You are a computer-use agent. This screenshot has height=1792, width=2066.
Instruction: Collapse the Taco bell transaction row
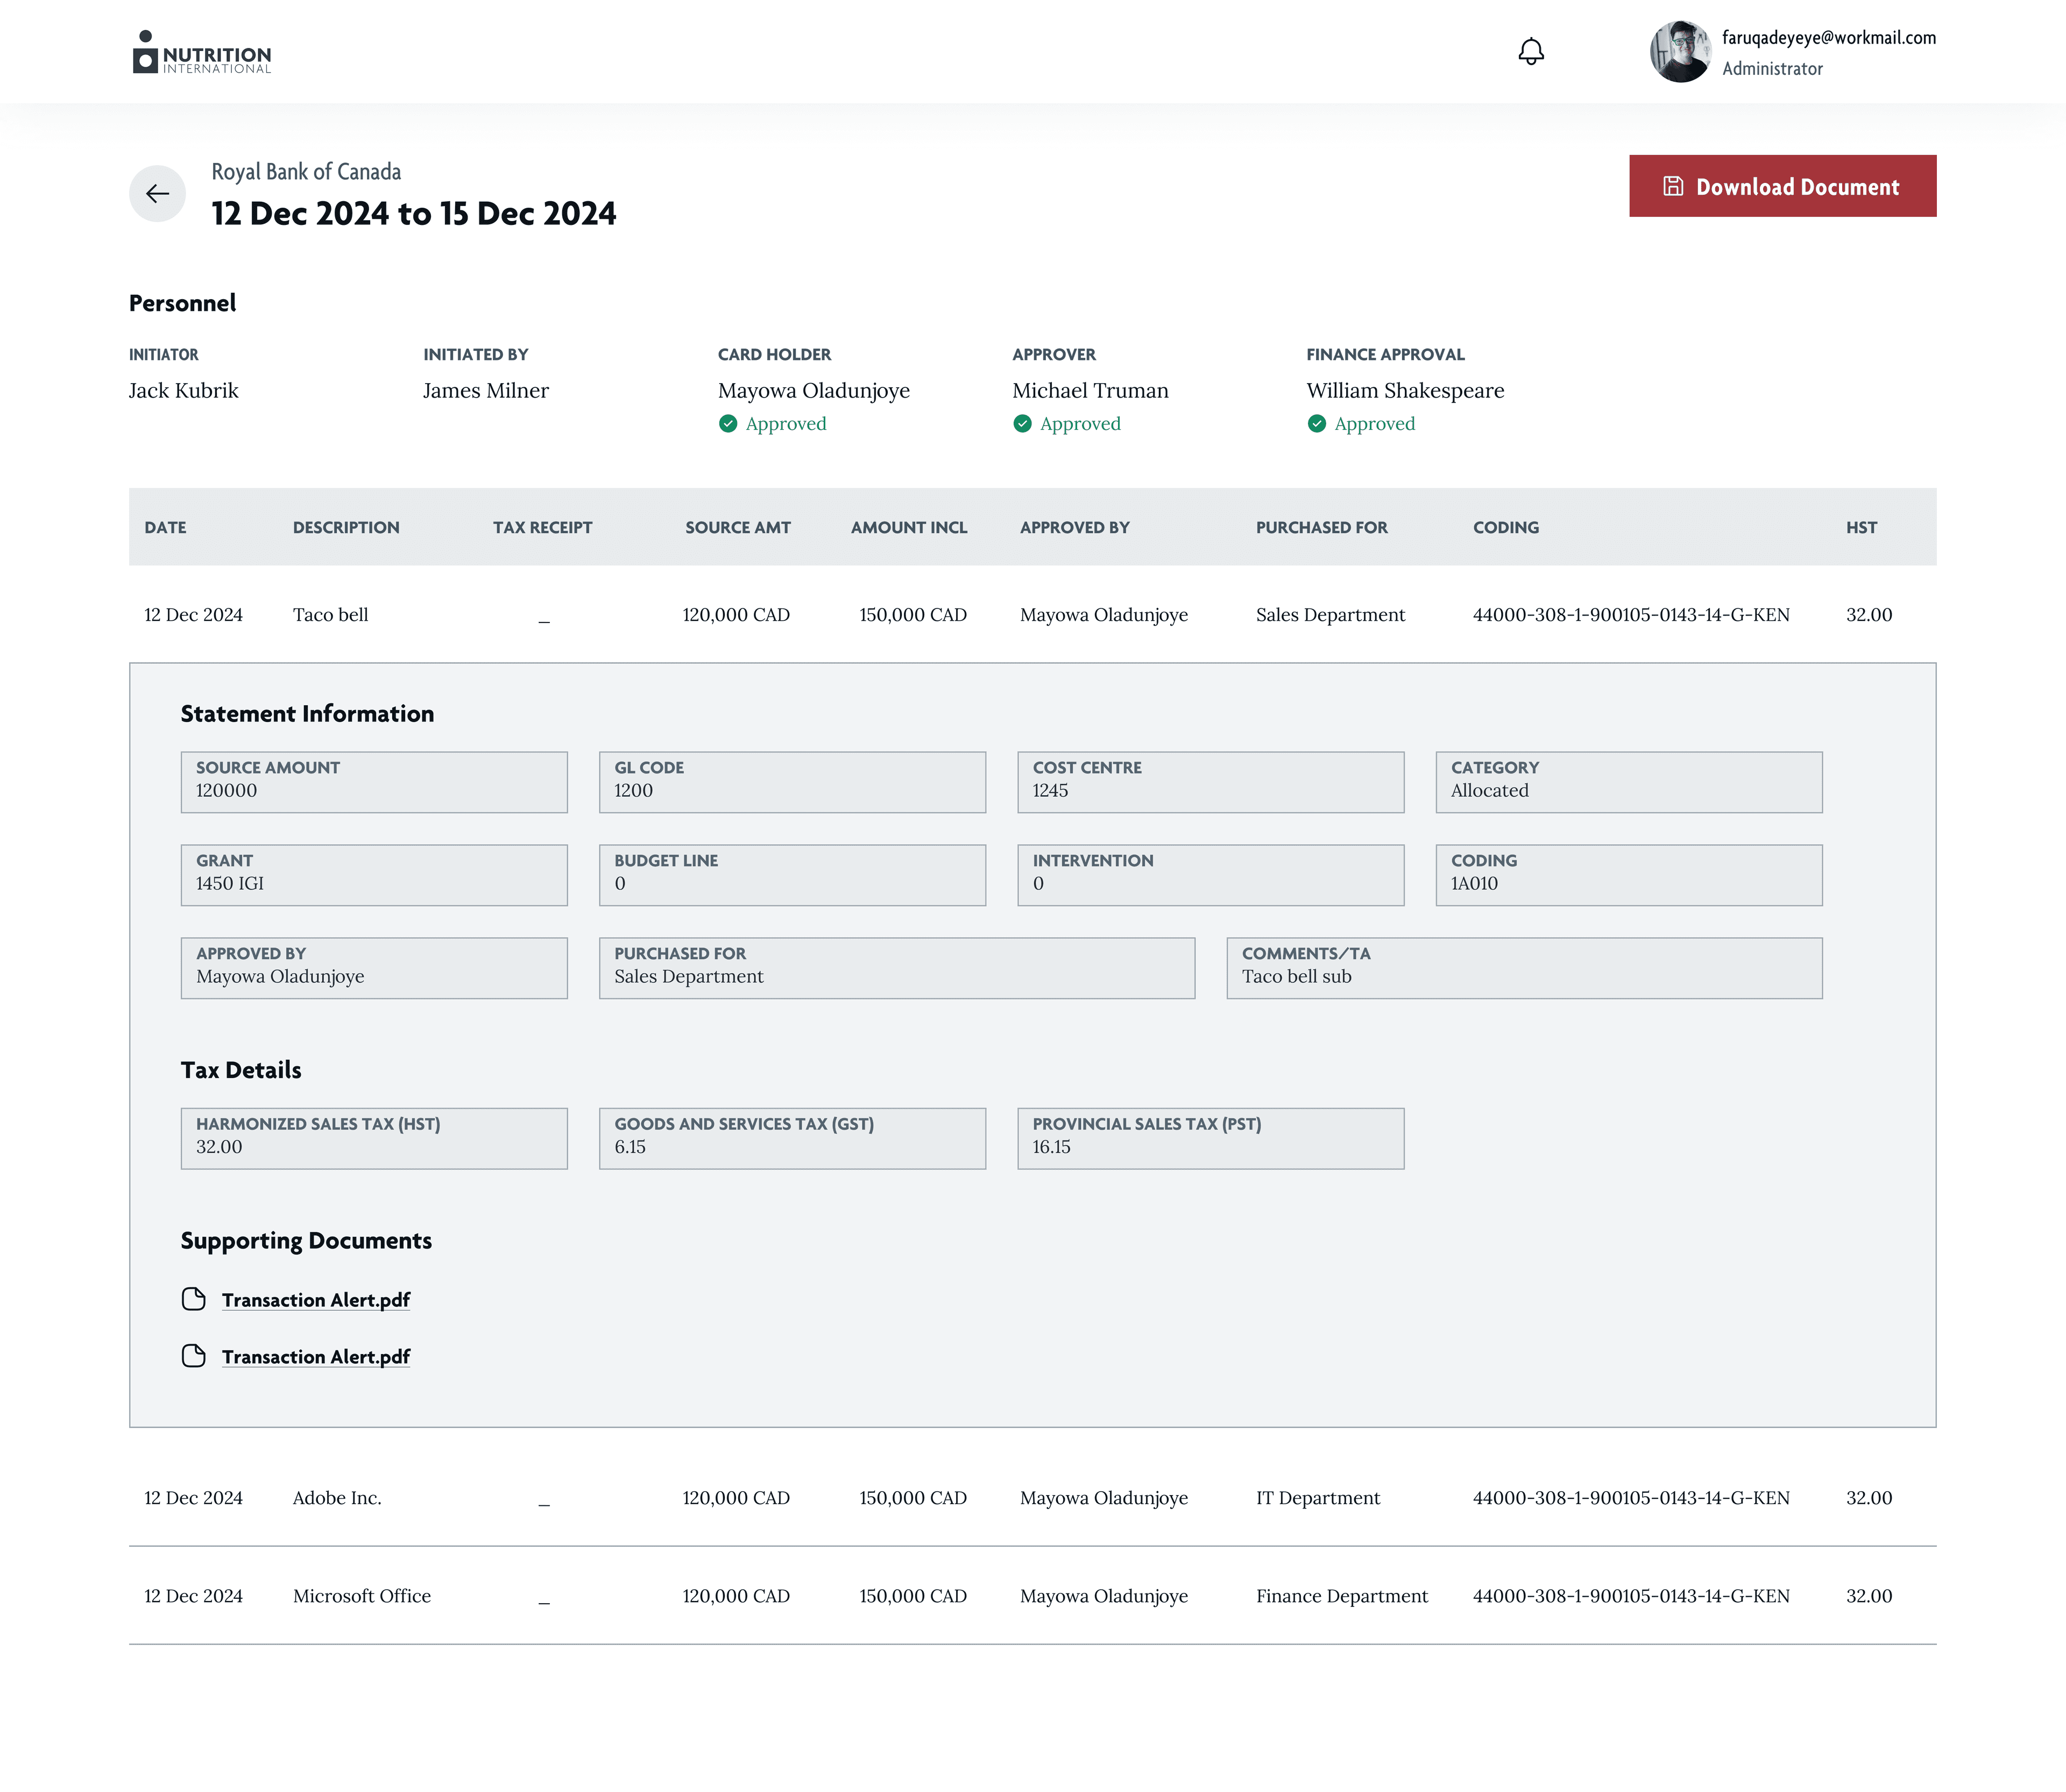pyautogui.click(x=1032, y=614)
